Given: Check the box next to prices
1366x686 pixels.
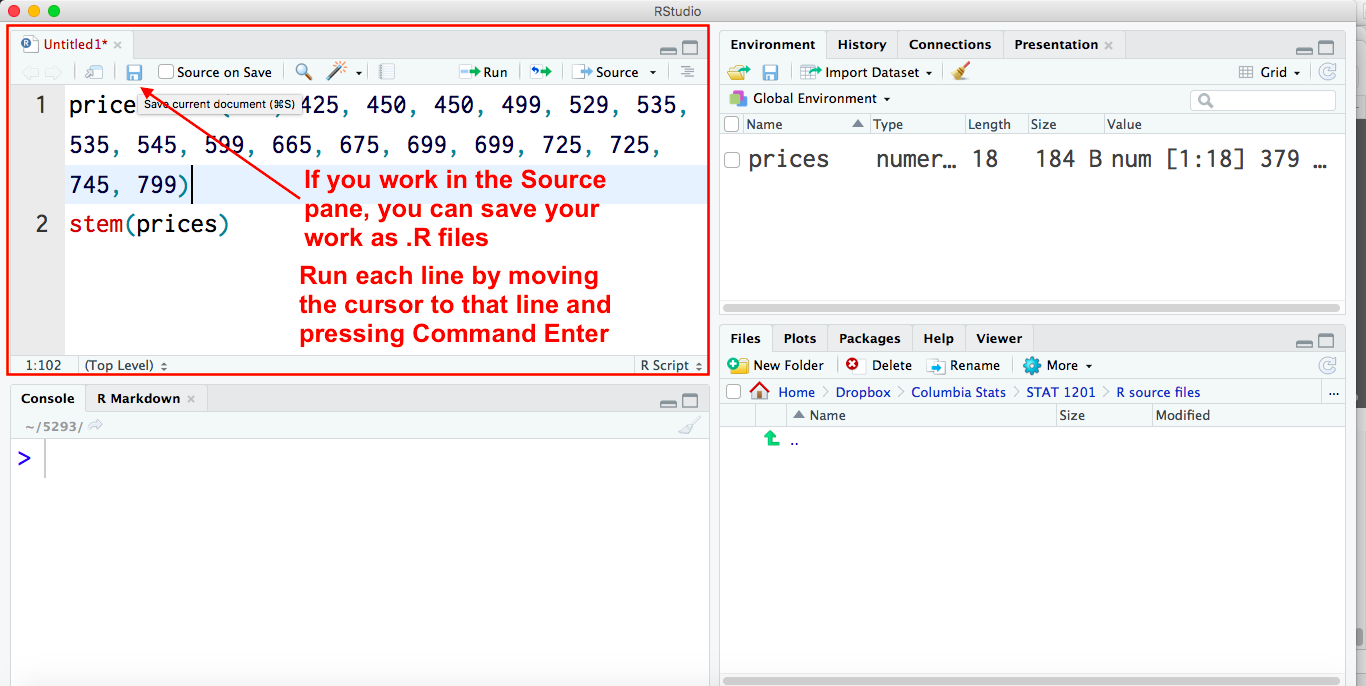Looking at the screenshot, I should [732, 160].
